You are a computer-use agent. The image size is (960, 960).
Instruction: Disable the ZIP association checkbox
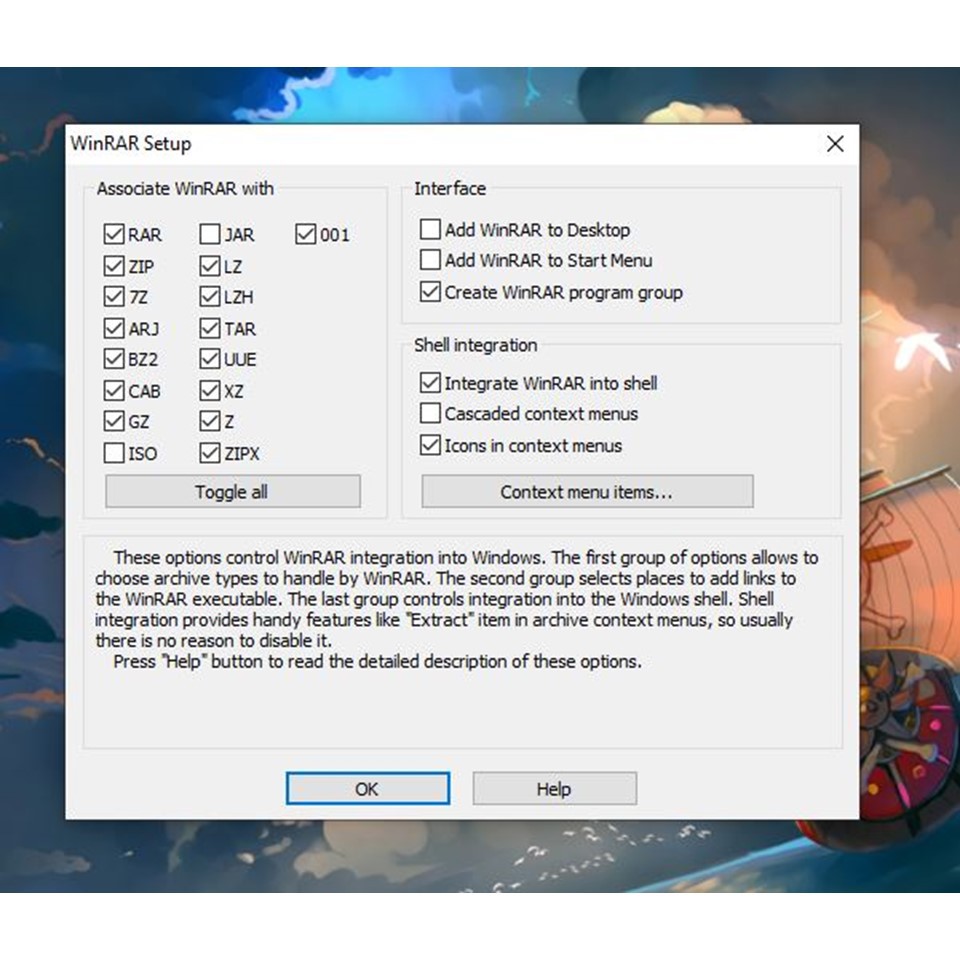click(114, 267)
